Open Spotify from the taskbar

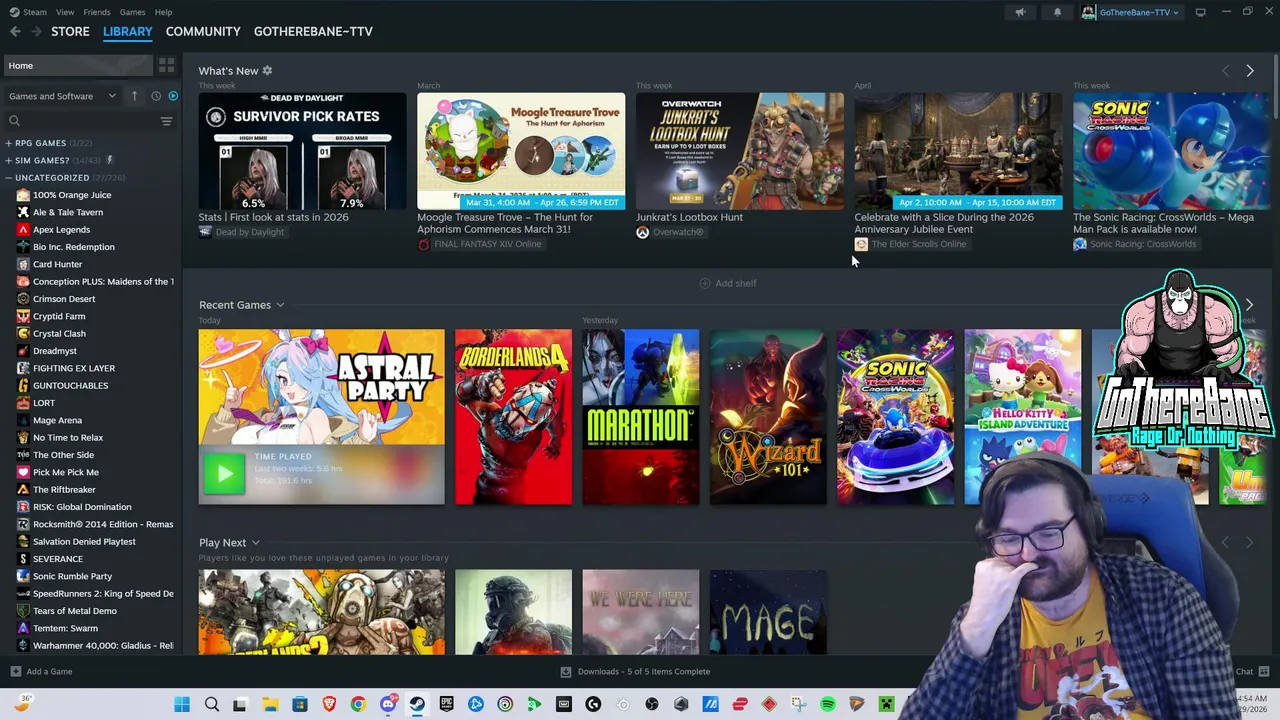click(828, 705)
